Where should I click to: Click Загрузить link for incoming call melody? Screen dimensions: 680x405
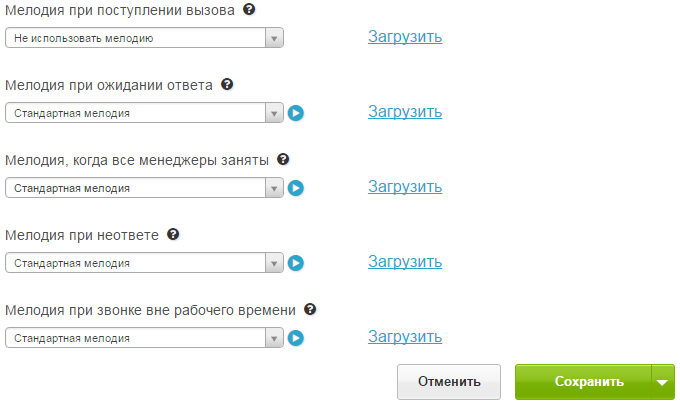click(405, 37)
